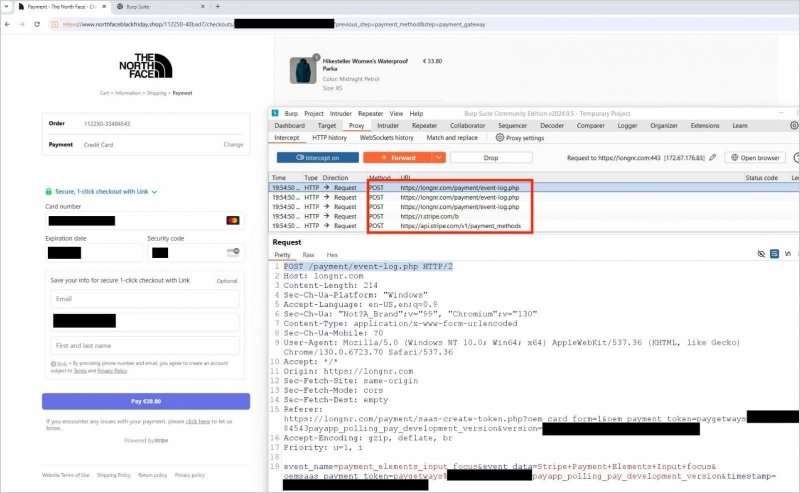Click the browser reload icon
The image size is (800, 493).
(x=38, y=23)
